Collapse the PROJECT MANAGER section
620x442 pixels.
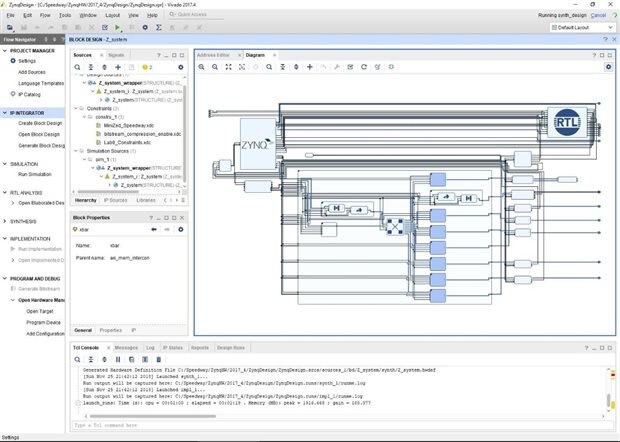pyautogui.click(x=5, y=50)
